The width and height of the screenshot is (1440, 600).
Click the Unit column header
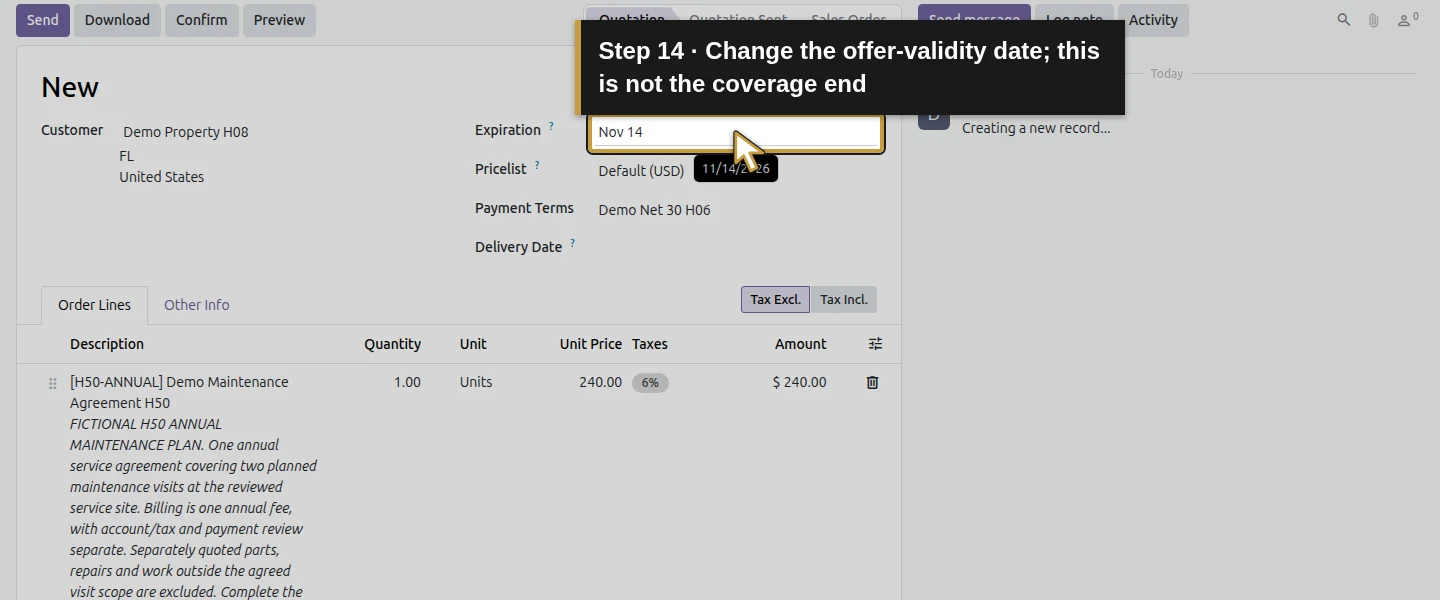pyautogui.click(x=473, y=344)
